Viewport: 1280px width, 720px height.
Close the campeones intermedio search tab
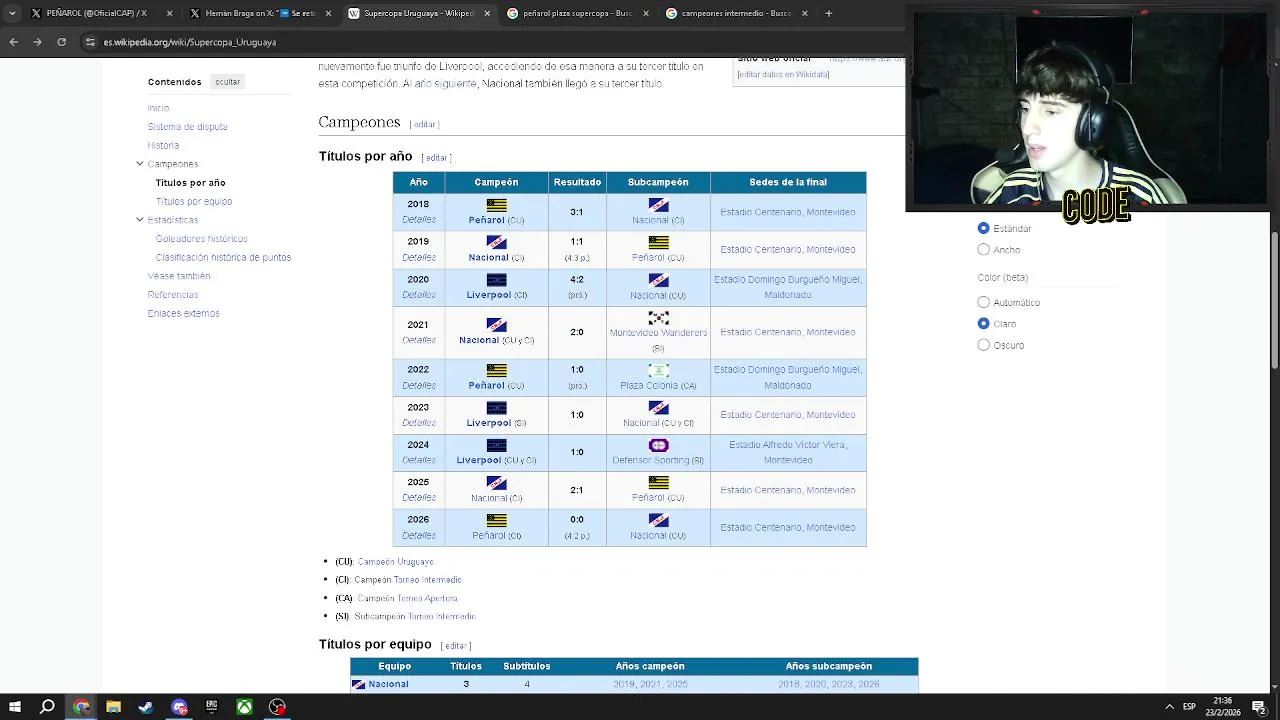(805, 13)
